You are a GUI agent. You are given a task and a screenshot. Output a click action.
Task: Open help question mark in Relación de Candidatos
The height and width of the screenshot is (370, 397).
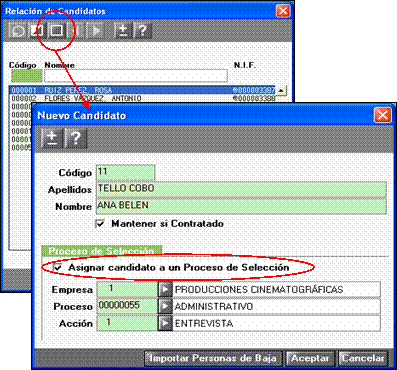pyautogui.click(x=143, y=31)
